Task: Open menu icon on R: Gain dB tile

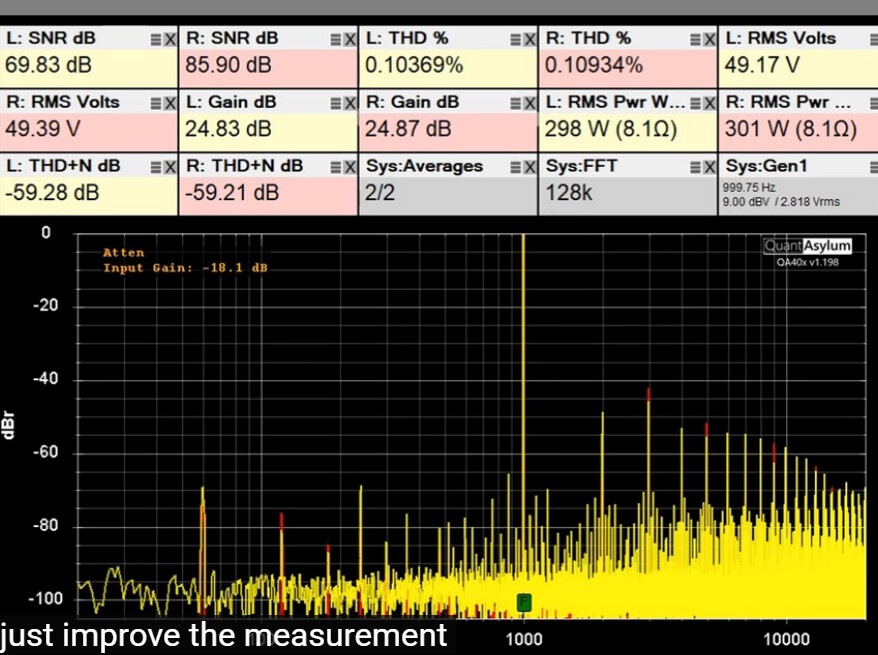Action: coord(516,103)
